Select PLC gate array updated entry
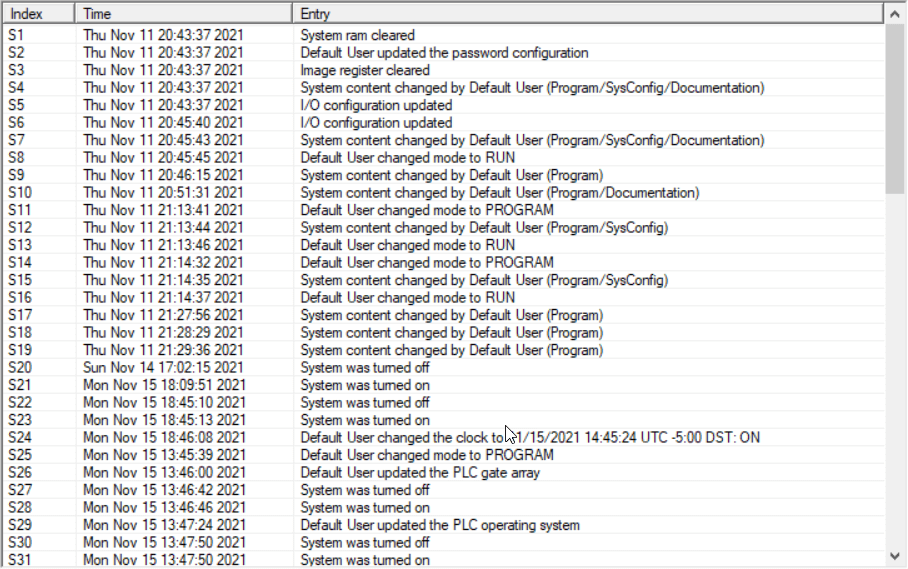This screenshot has width=908, height=569. pos(420,473)
